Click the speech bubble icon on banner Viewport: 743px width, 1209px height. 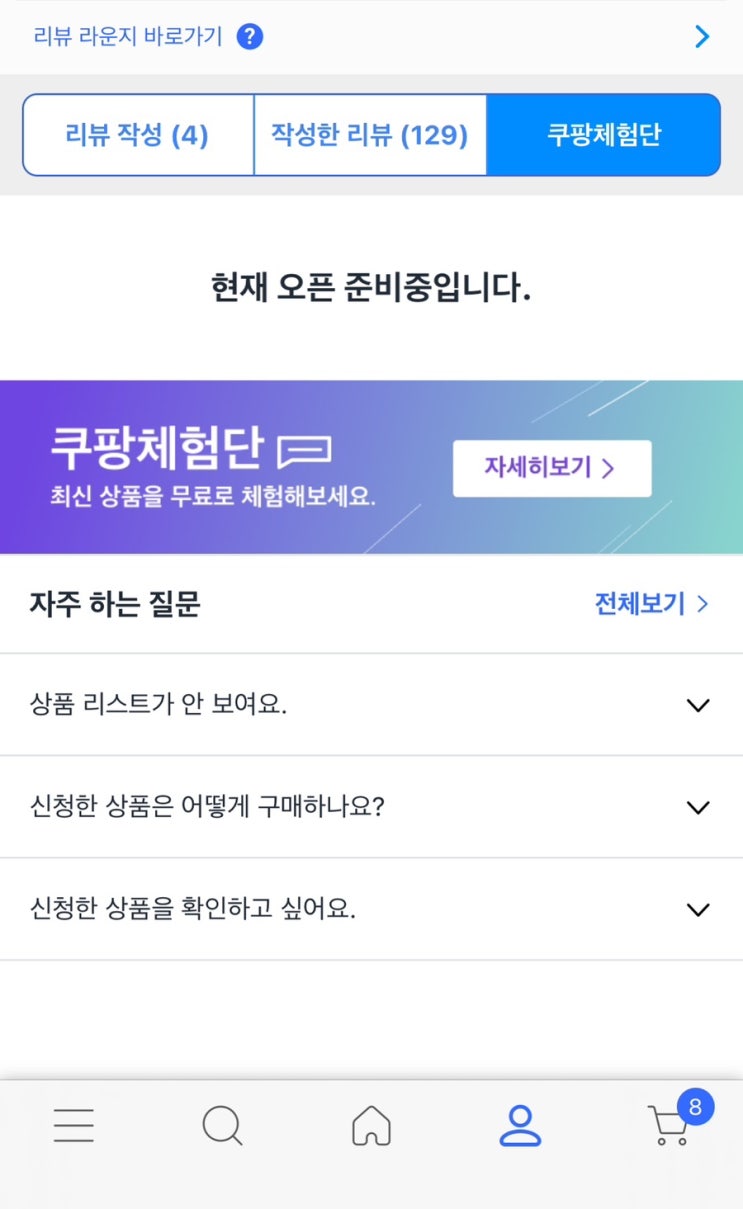(304, 452)
